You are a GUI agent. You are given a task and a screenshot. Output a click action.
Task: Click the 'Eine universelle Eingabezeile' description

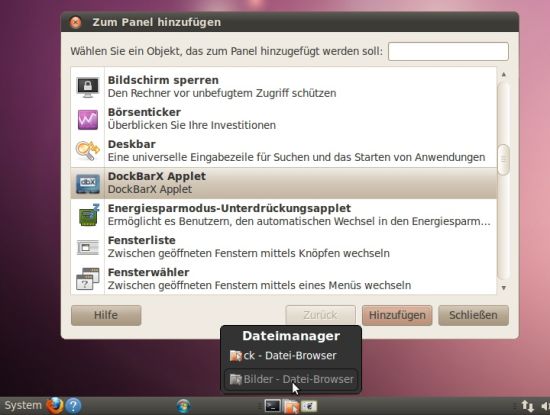(296, 157)
